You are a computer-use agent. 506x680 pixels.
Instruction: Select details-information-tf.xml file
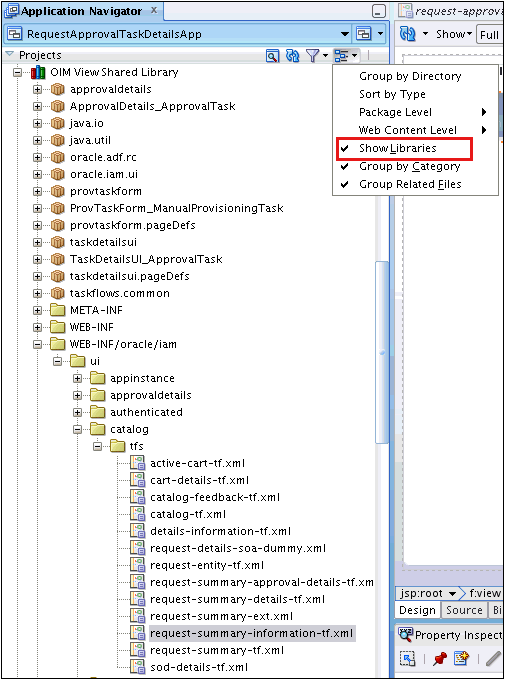pos(220,531)
